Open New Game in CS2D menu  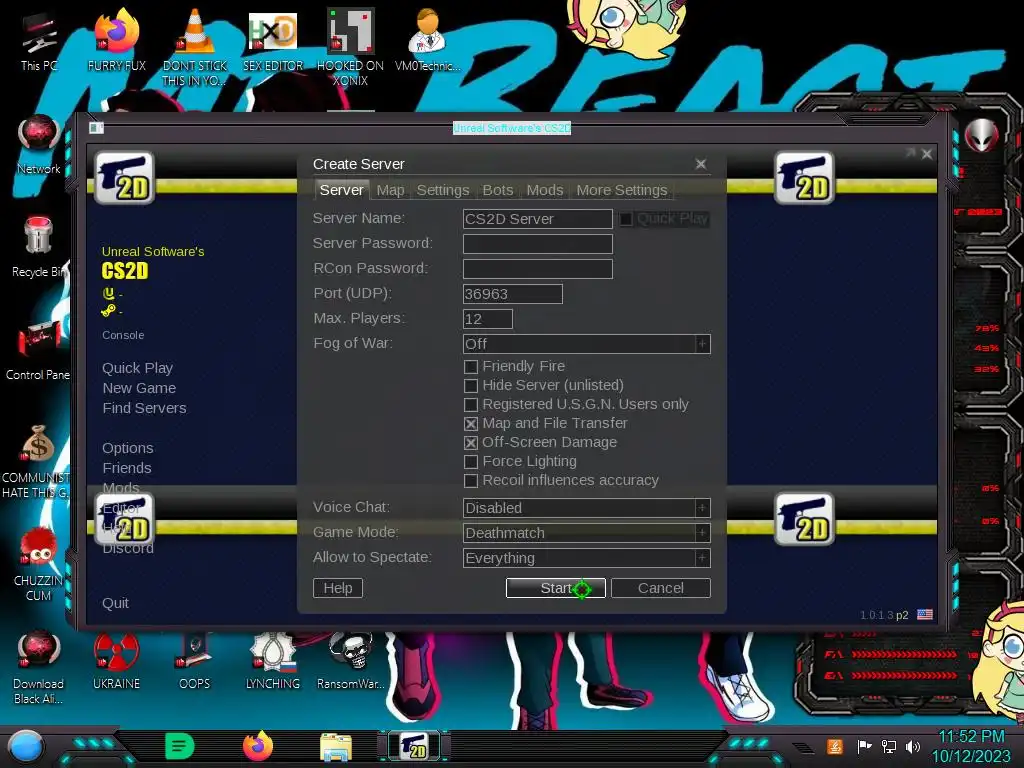point(139,388)
